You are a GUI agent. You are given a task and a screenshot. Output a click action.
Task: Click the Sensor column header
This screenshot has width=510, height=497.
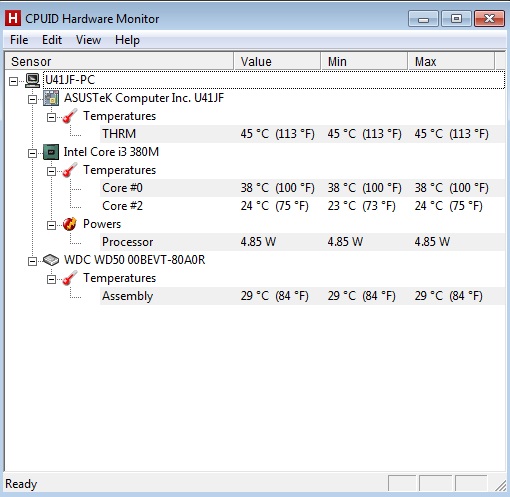pyautogui.click(x=119, y=61)
